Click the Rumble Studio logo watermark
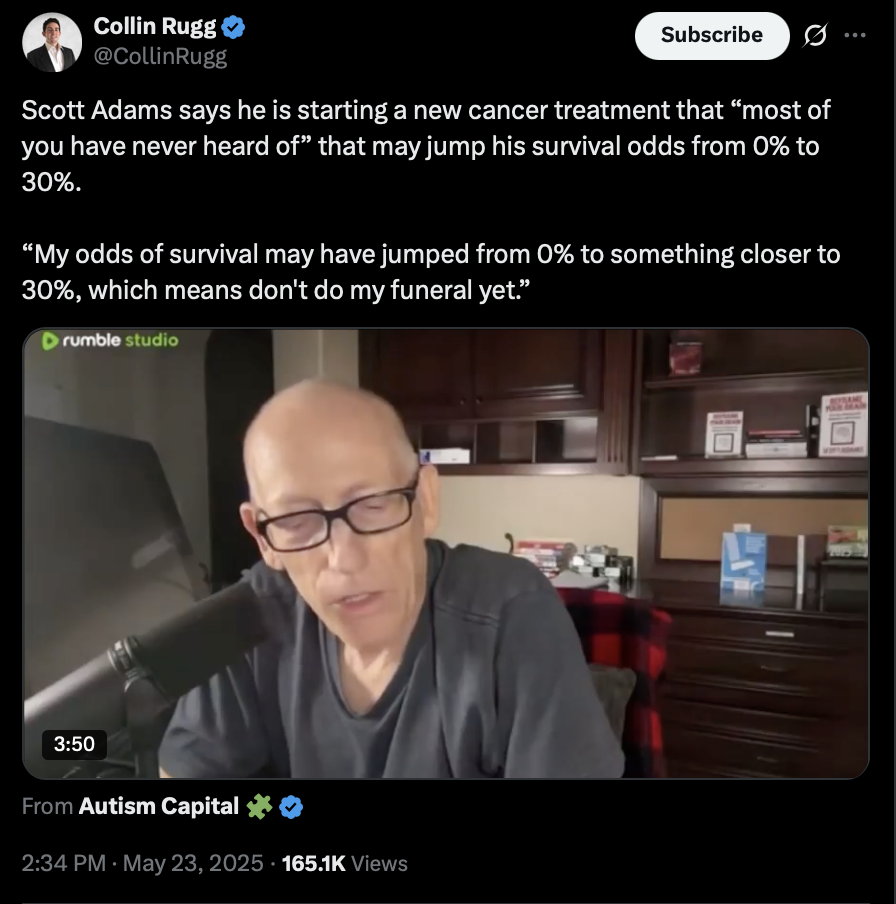The image size is (896, 904). coord(110,340)
